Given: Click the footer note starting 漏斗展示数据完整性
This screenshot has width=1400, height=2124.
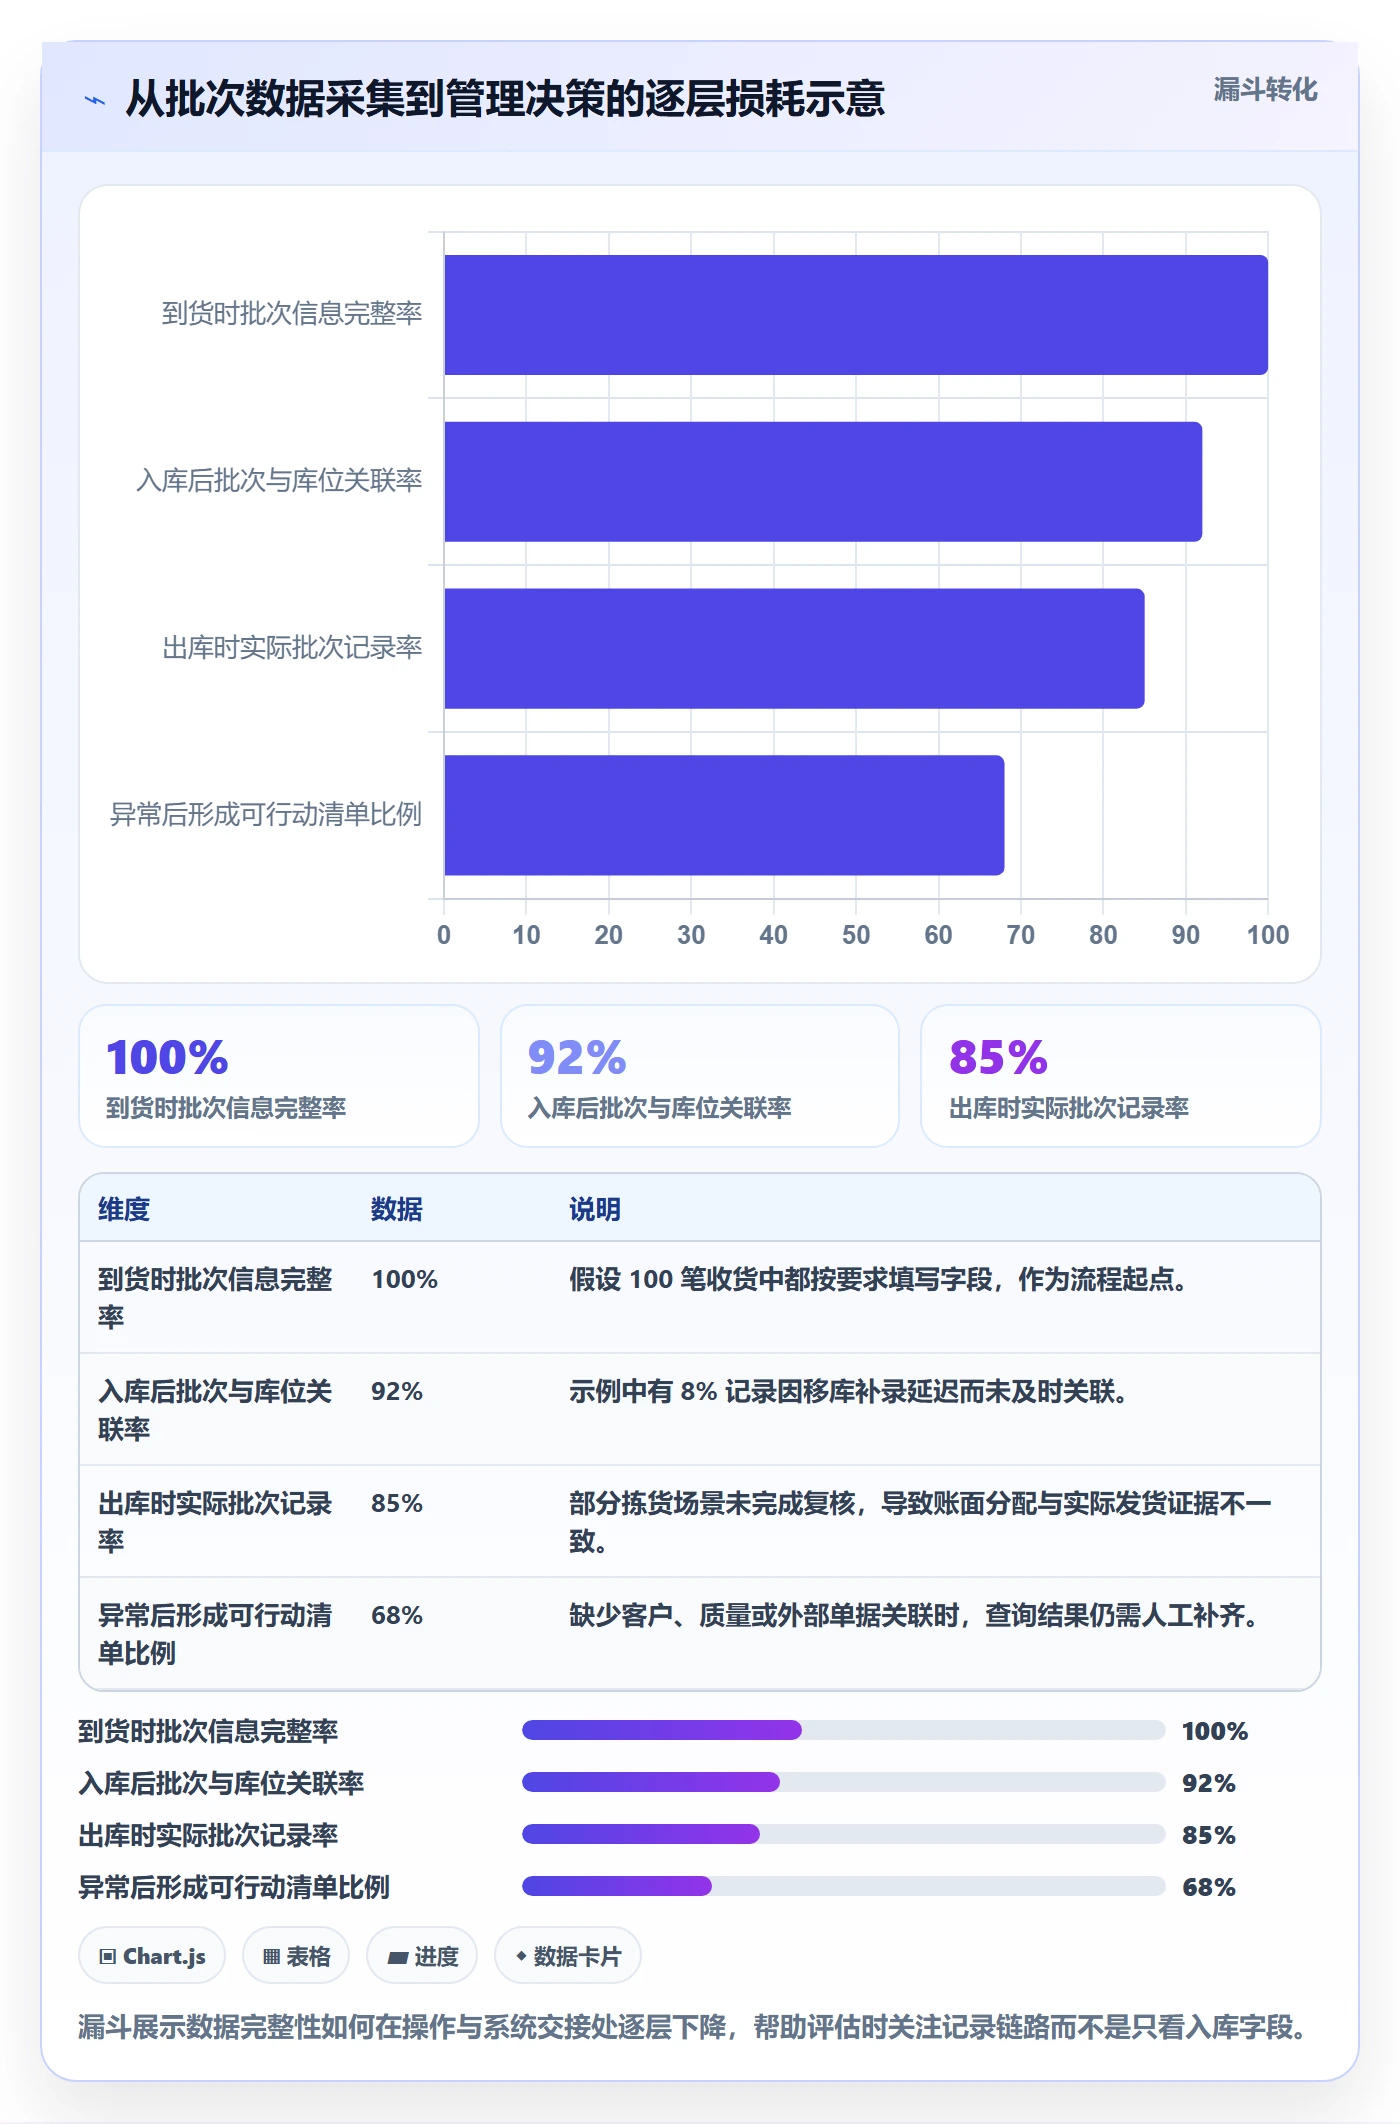Looking at the screenshot, I should pyautogui.click(x=693, y=2027).
